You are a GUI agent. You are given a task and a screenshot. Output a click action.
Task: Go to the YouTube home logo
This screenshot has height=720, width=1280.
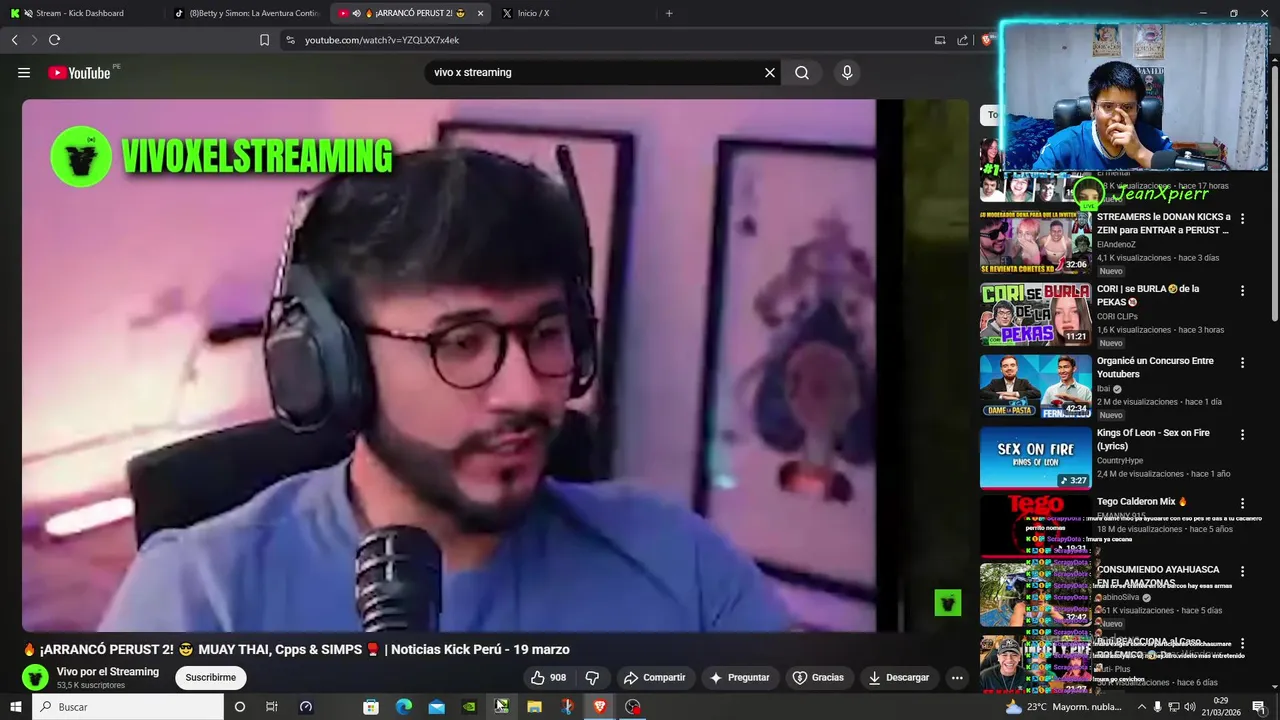point(79,72)
